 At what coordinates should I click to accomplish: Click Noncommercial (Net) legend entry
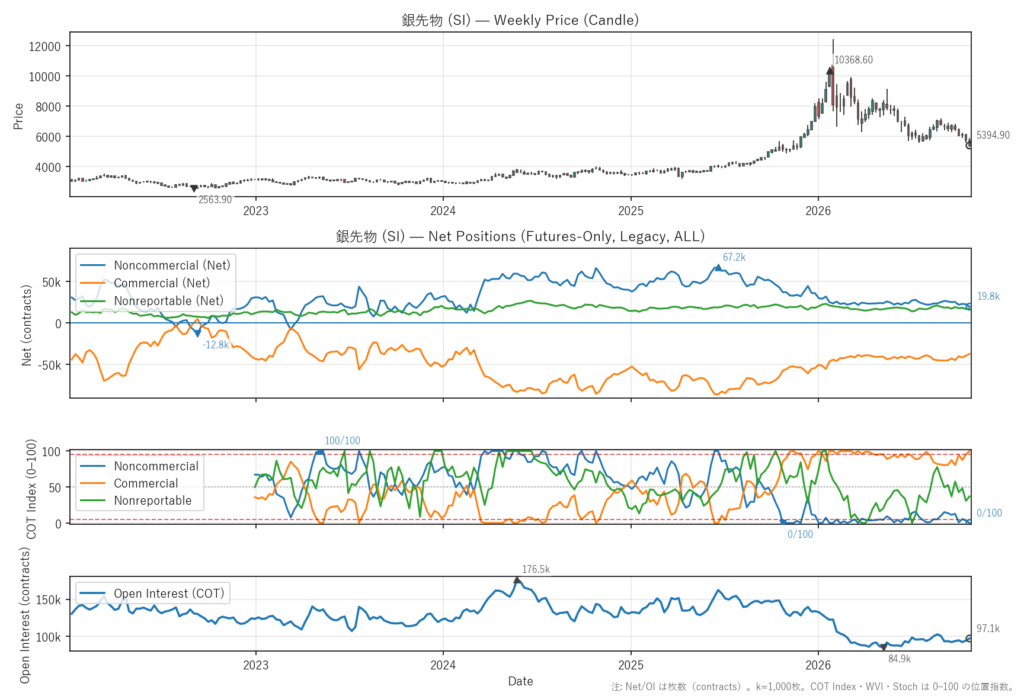click(155, 265)
